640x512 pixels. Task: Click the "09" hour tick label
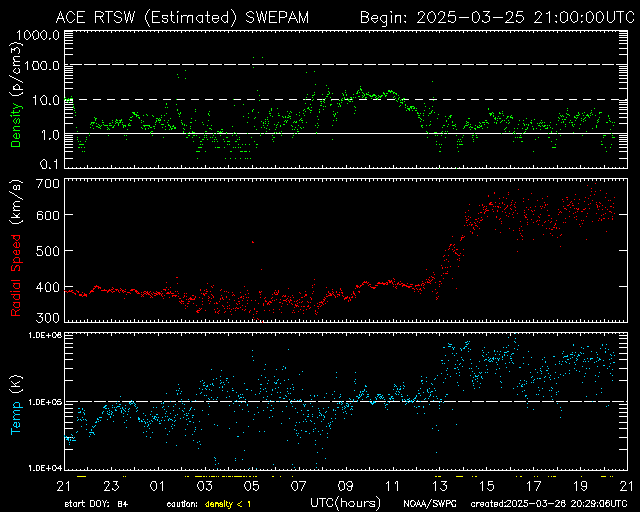345,486
